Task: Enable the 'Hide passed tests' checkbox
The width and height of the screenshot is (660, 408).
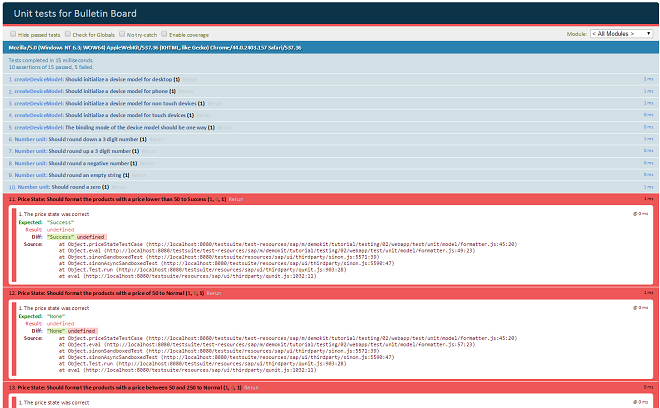Action: (x=12, y=34)
